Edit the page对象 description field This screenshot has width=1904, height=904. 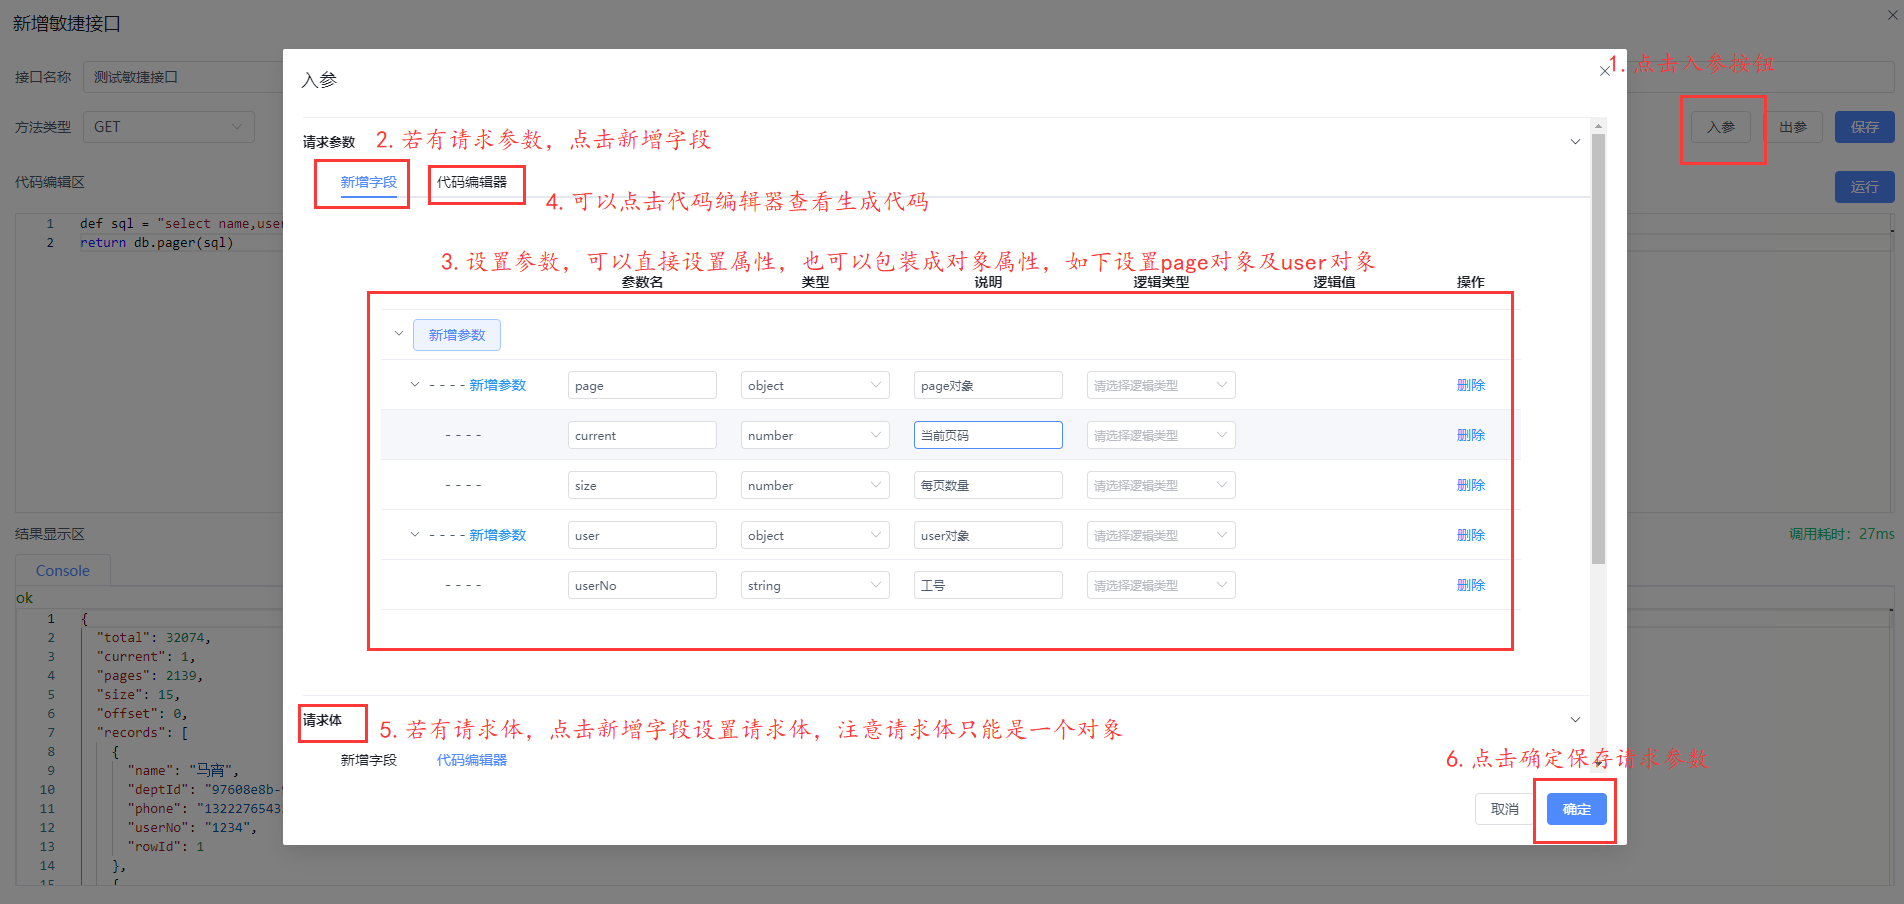(x=988, y=385)
